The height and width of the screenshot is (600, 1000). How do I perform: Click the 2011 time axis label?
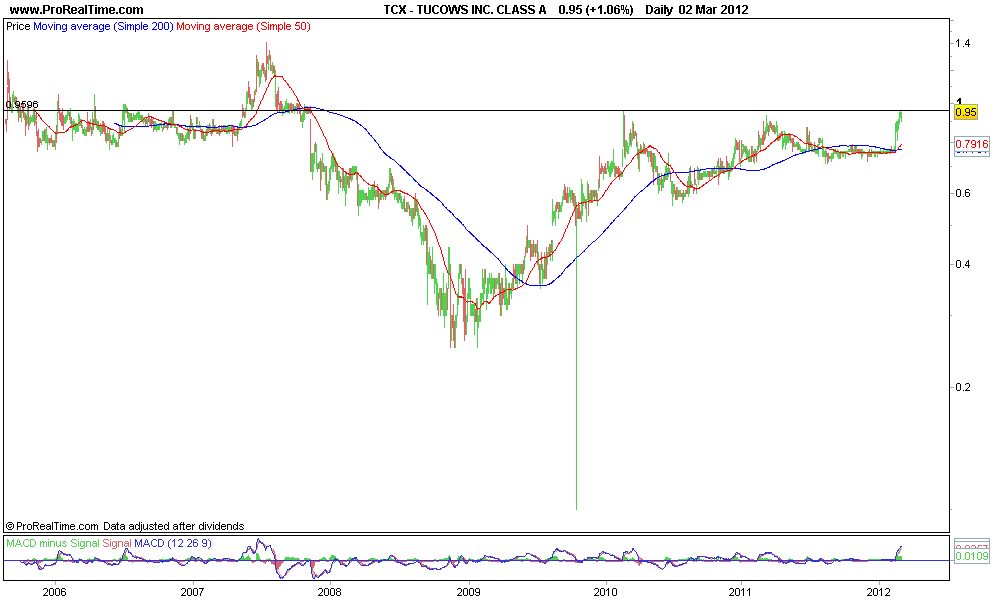(x=742, y=592)
